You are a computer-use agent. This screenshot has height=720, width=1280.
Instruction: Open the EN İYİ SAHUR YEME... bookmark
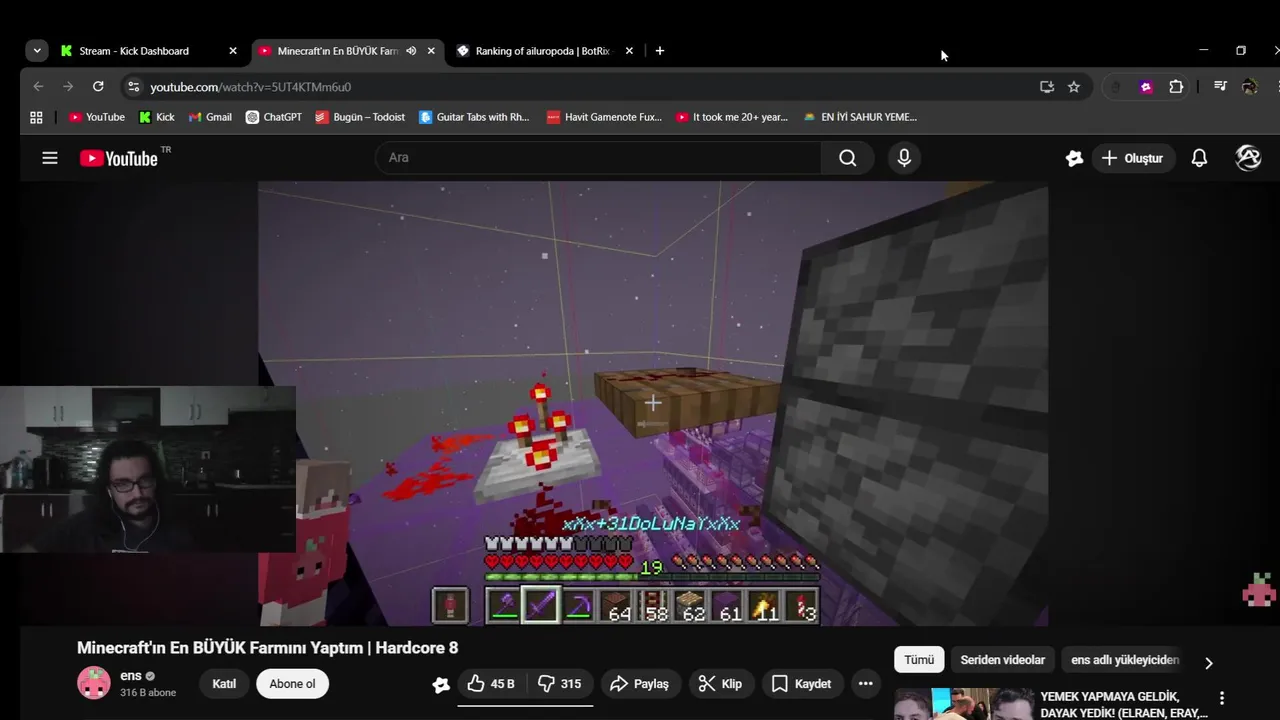(860, 117)
